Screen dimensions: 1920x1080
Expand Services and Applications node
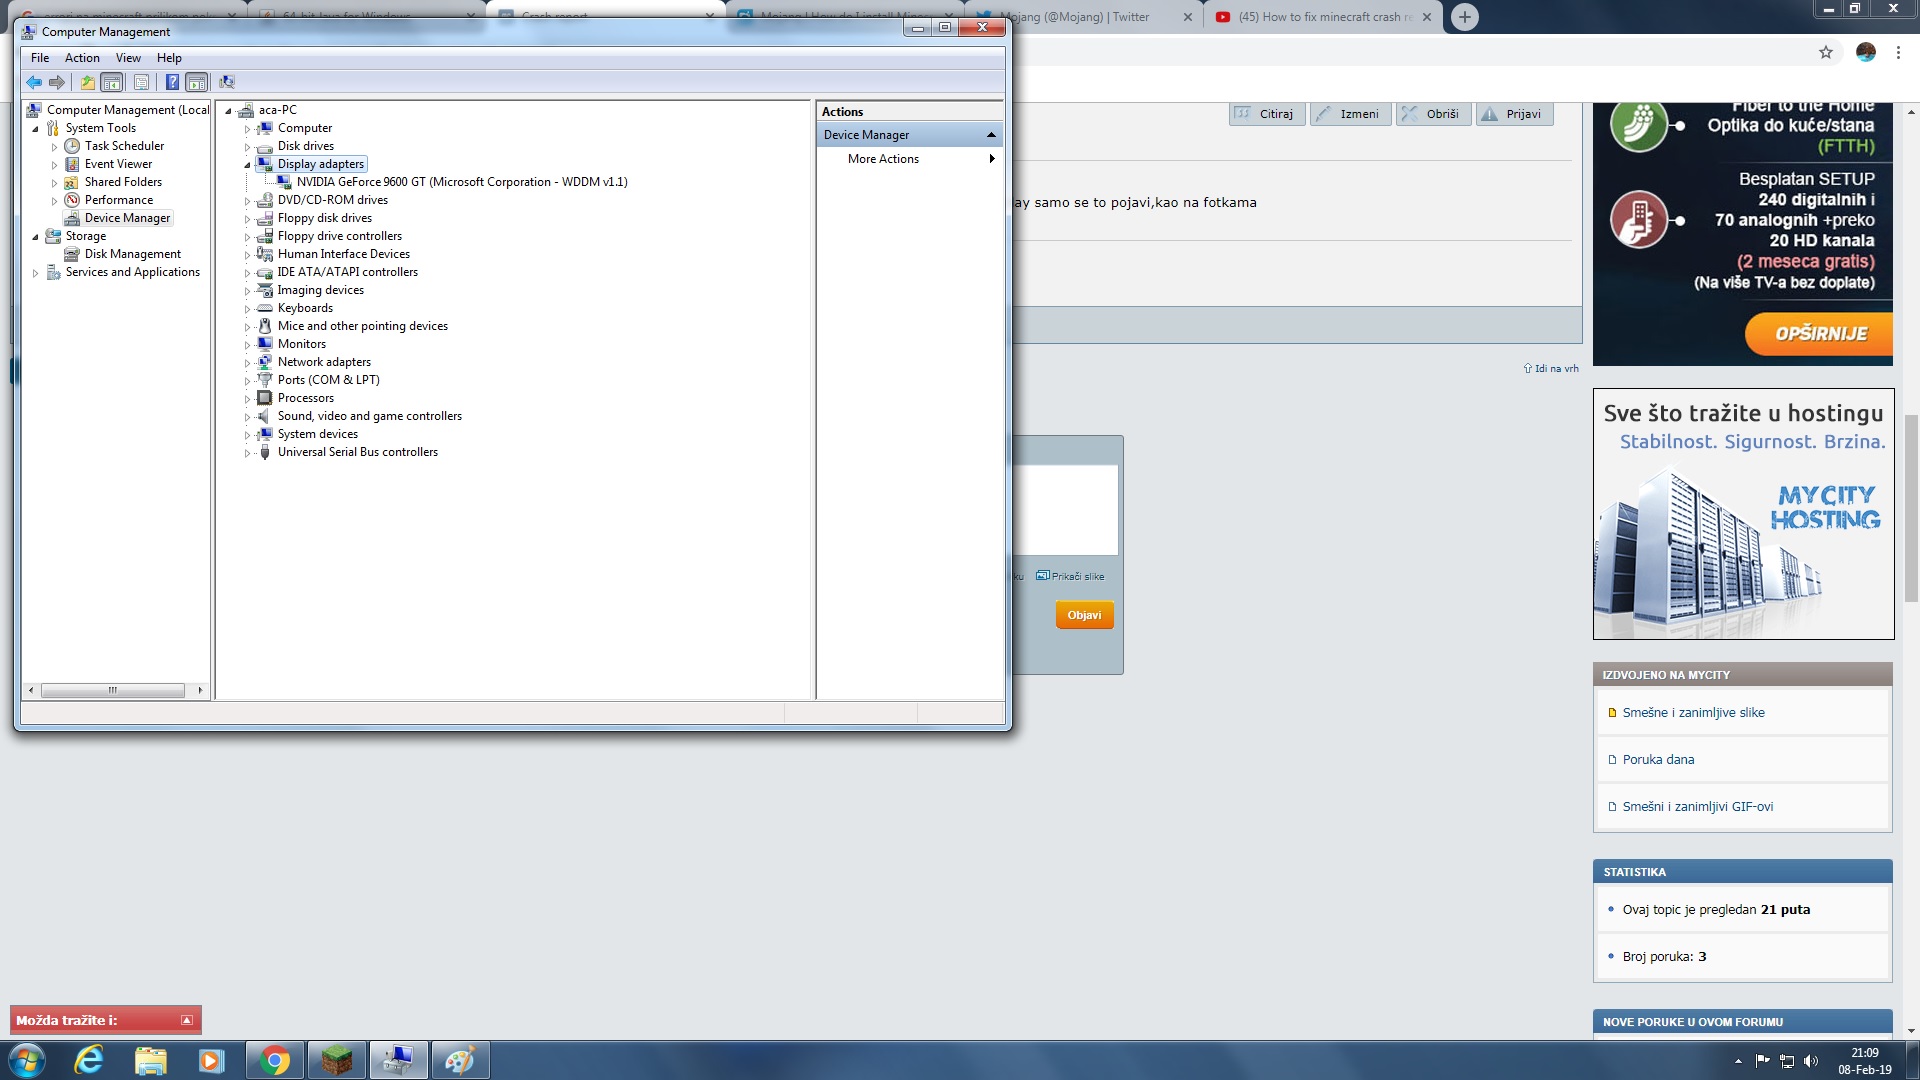pyautogui.click(x=36, y=273)
